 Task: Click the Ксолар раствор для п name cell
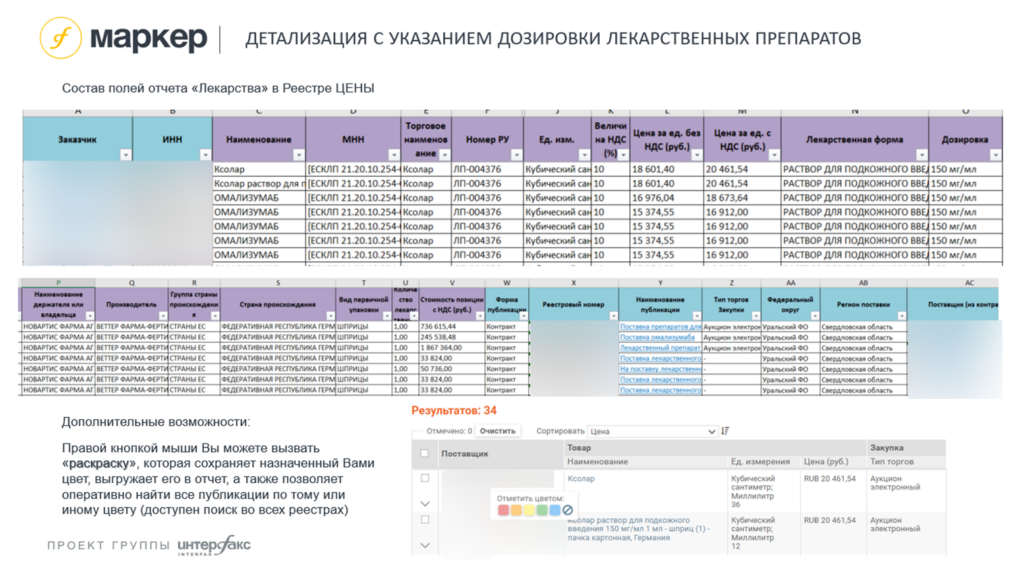point(259,184)
